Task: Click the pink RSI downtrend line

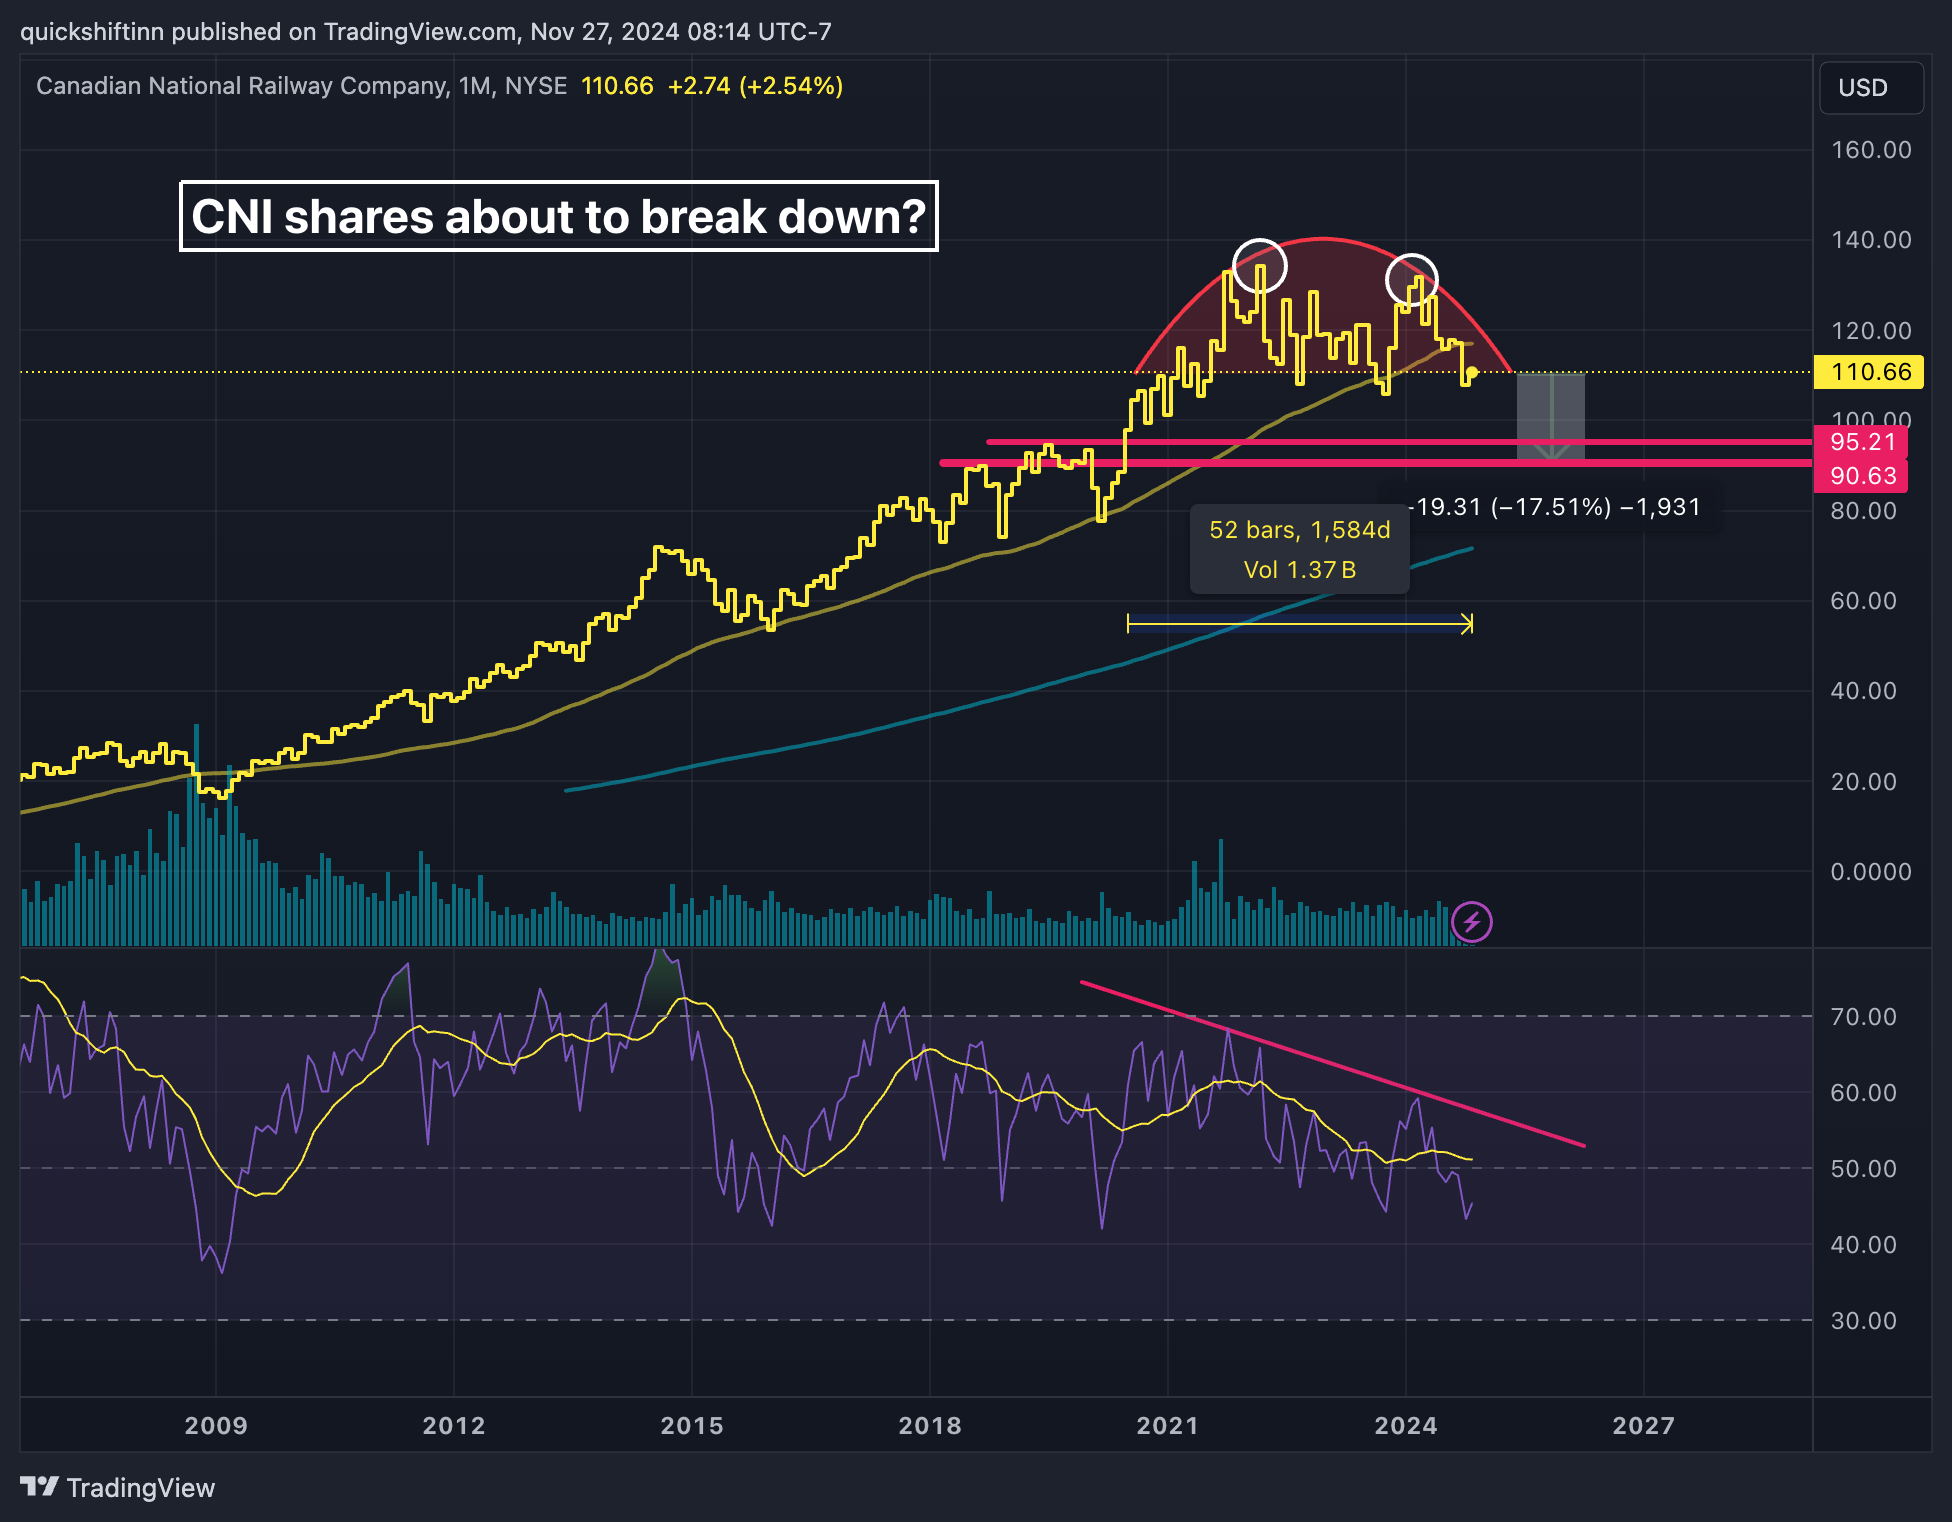Action: [1332, 1064]
